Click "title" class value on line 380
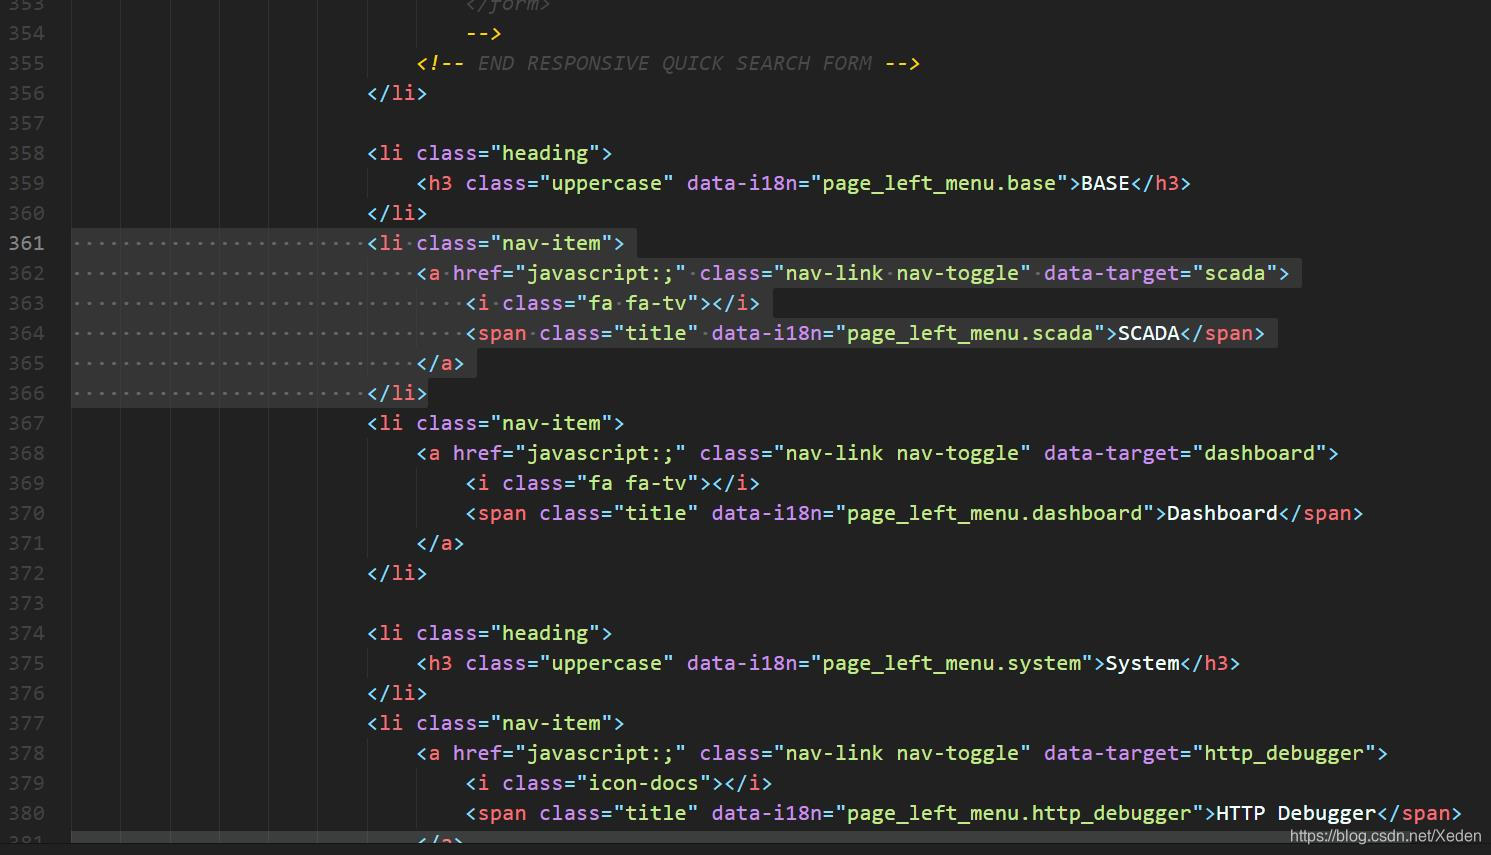 click(656, 813)
